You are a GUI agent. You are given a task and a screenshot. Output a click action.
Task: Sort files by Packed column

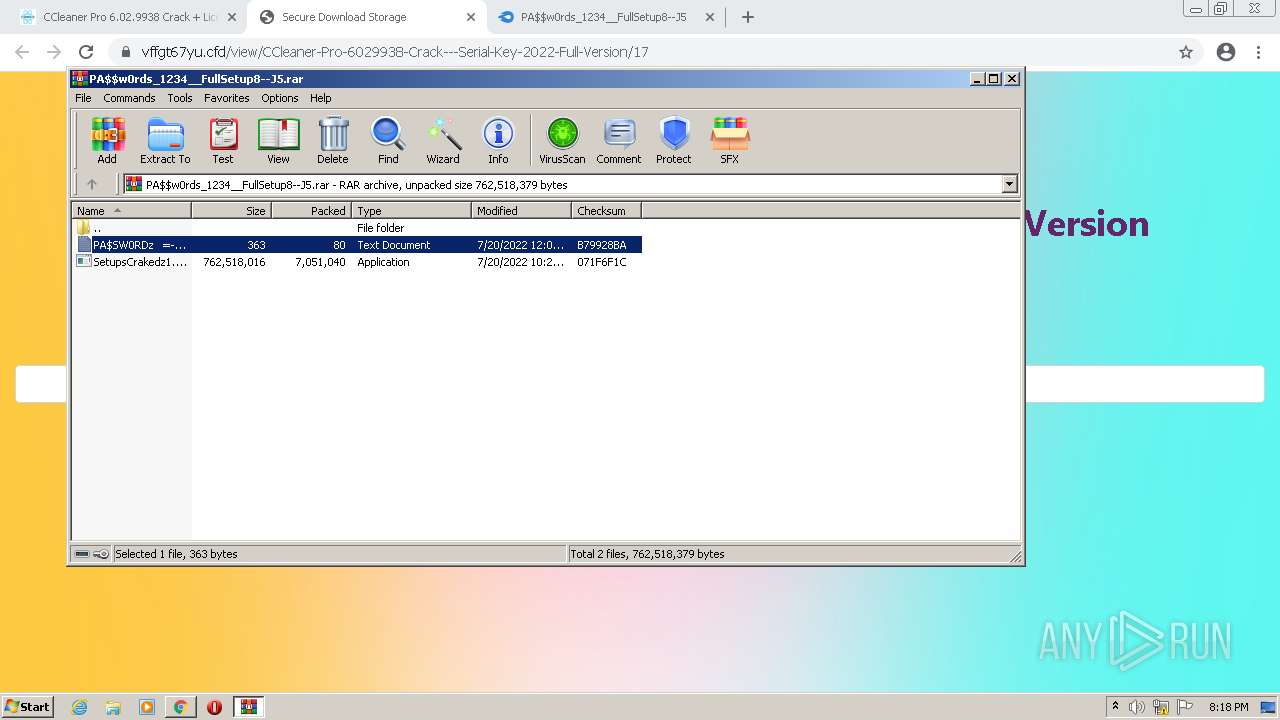[311, 210]
